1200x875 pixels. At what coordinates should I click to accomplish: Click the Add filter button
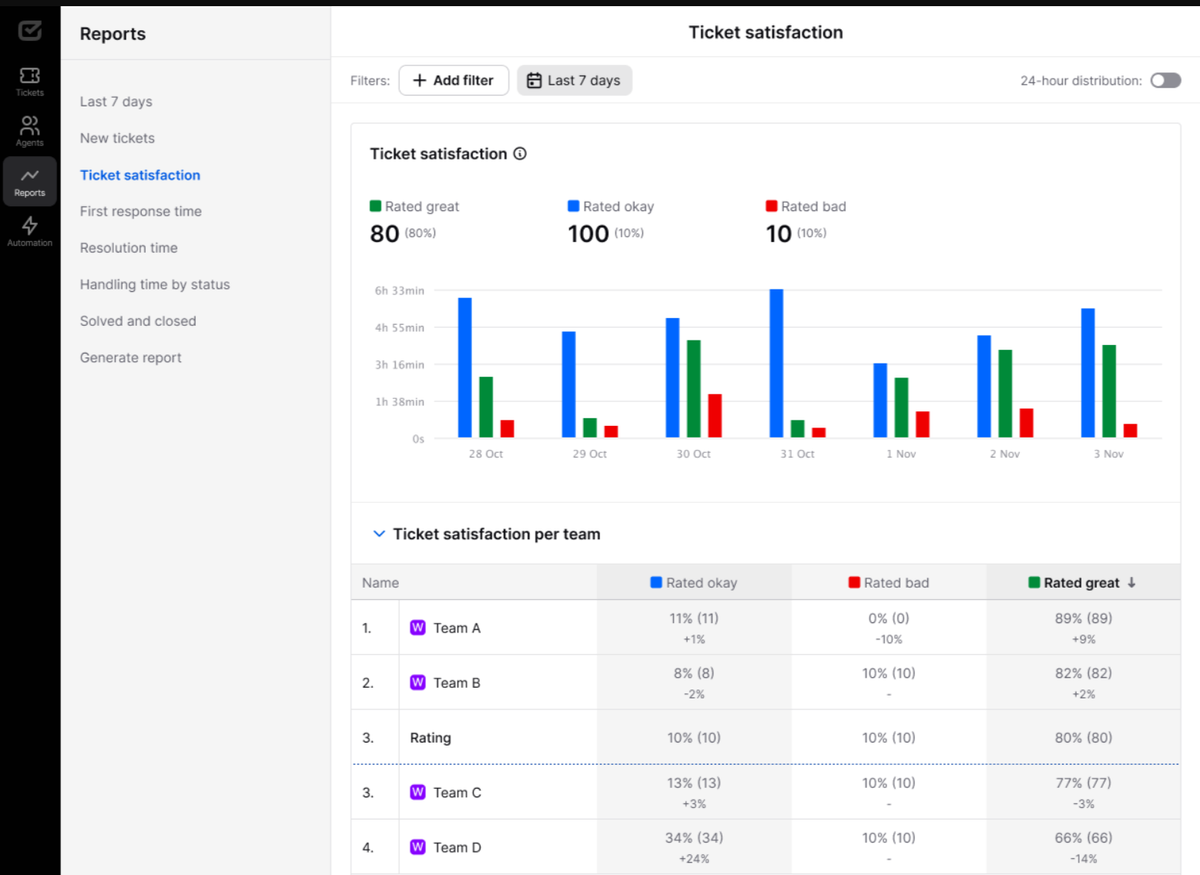[x=453, y=80]
